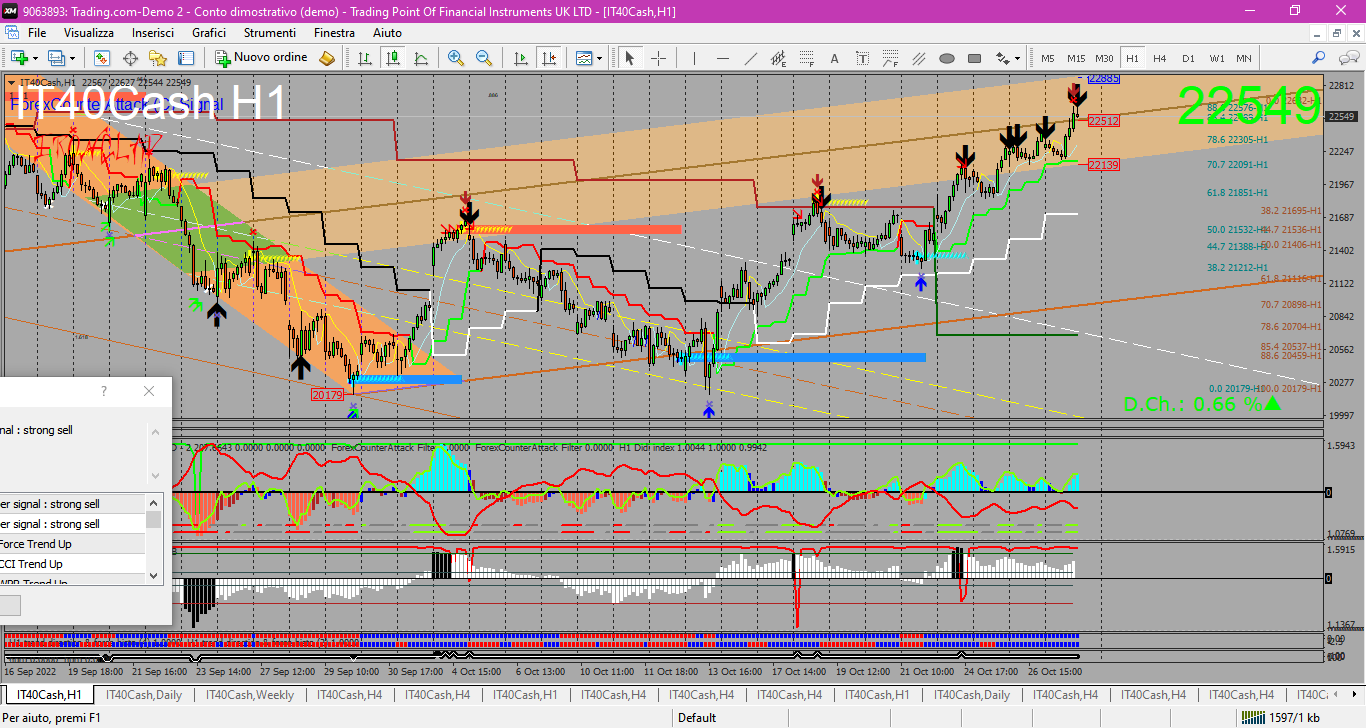Screen dimensions: 1366x728
Task: Open the indicators list icon
Action: point(583,58)
